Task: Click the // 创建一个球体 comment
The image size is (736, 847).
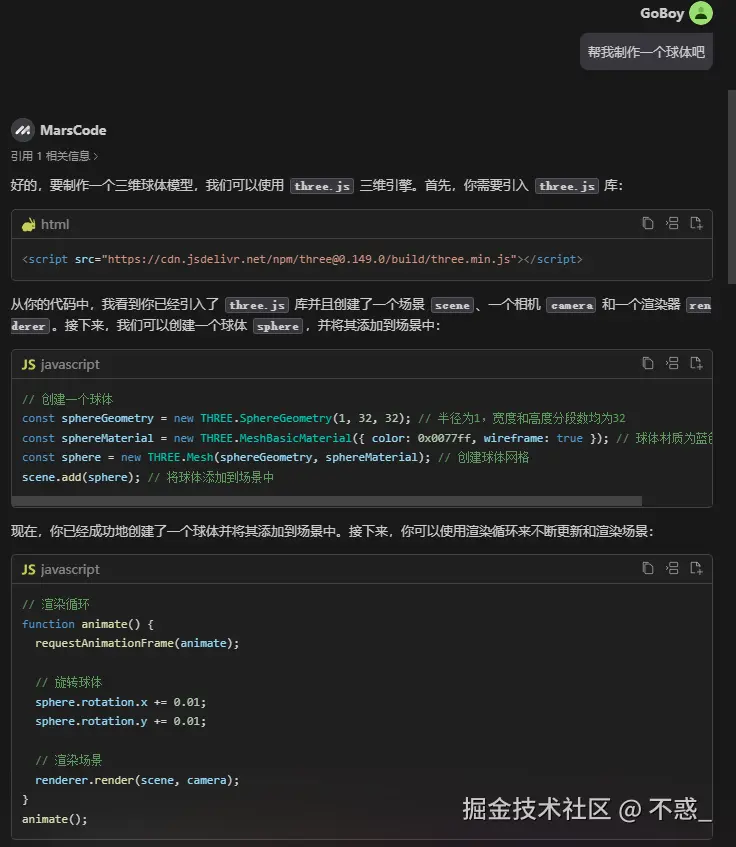Action: pos(67,399)
